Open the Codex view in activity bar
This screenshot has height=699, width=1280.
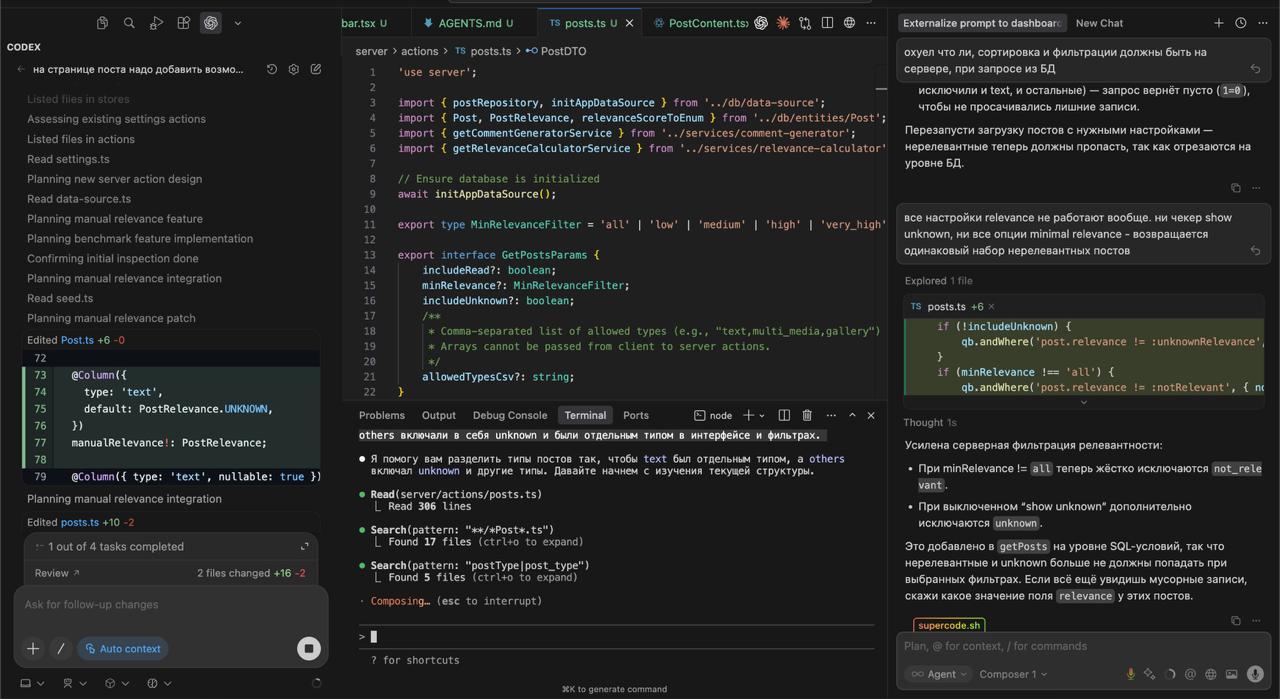(210, 23)
